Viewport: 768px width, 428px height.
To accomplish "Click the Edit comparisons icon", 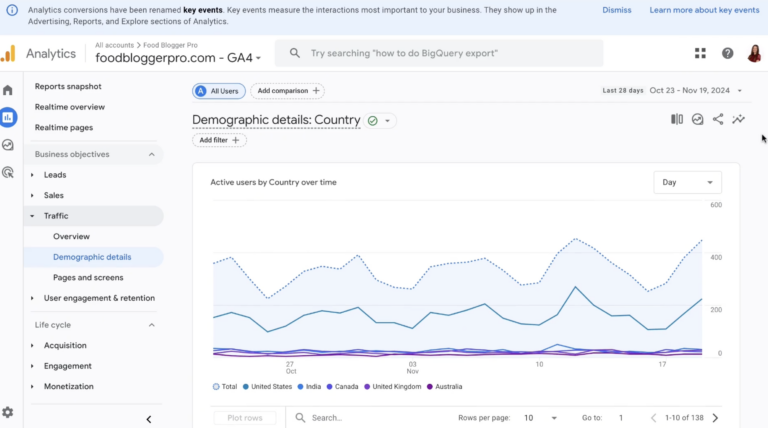I will click(677, 119).
